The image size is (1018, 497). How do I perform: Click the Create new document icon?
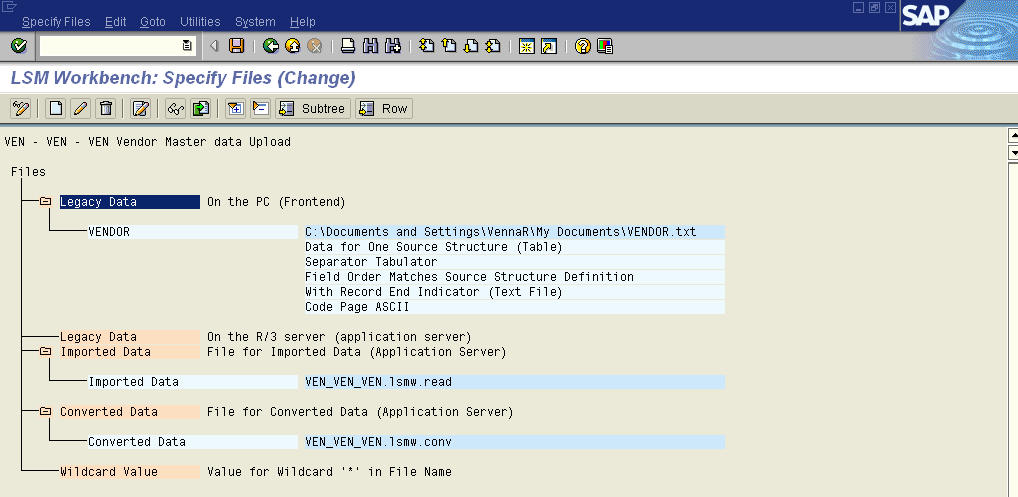(x=56, y=108)
